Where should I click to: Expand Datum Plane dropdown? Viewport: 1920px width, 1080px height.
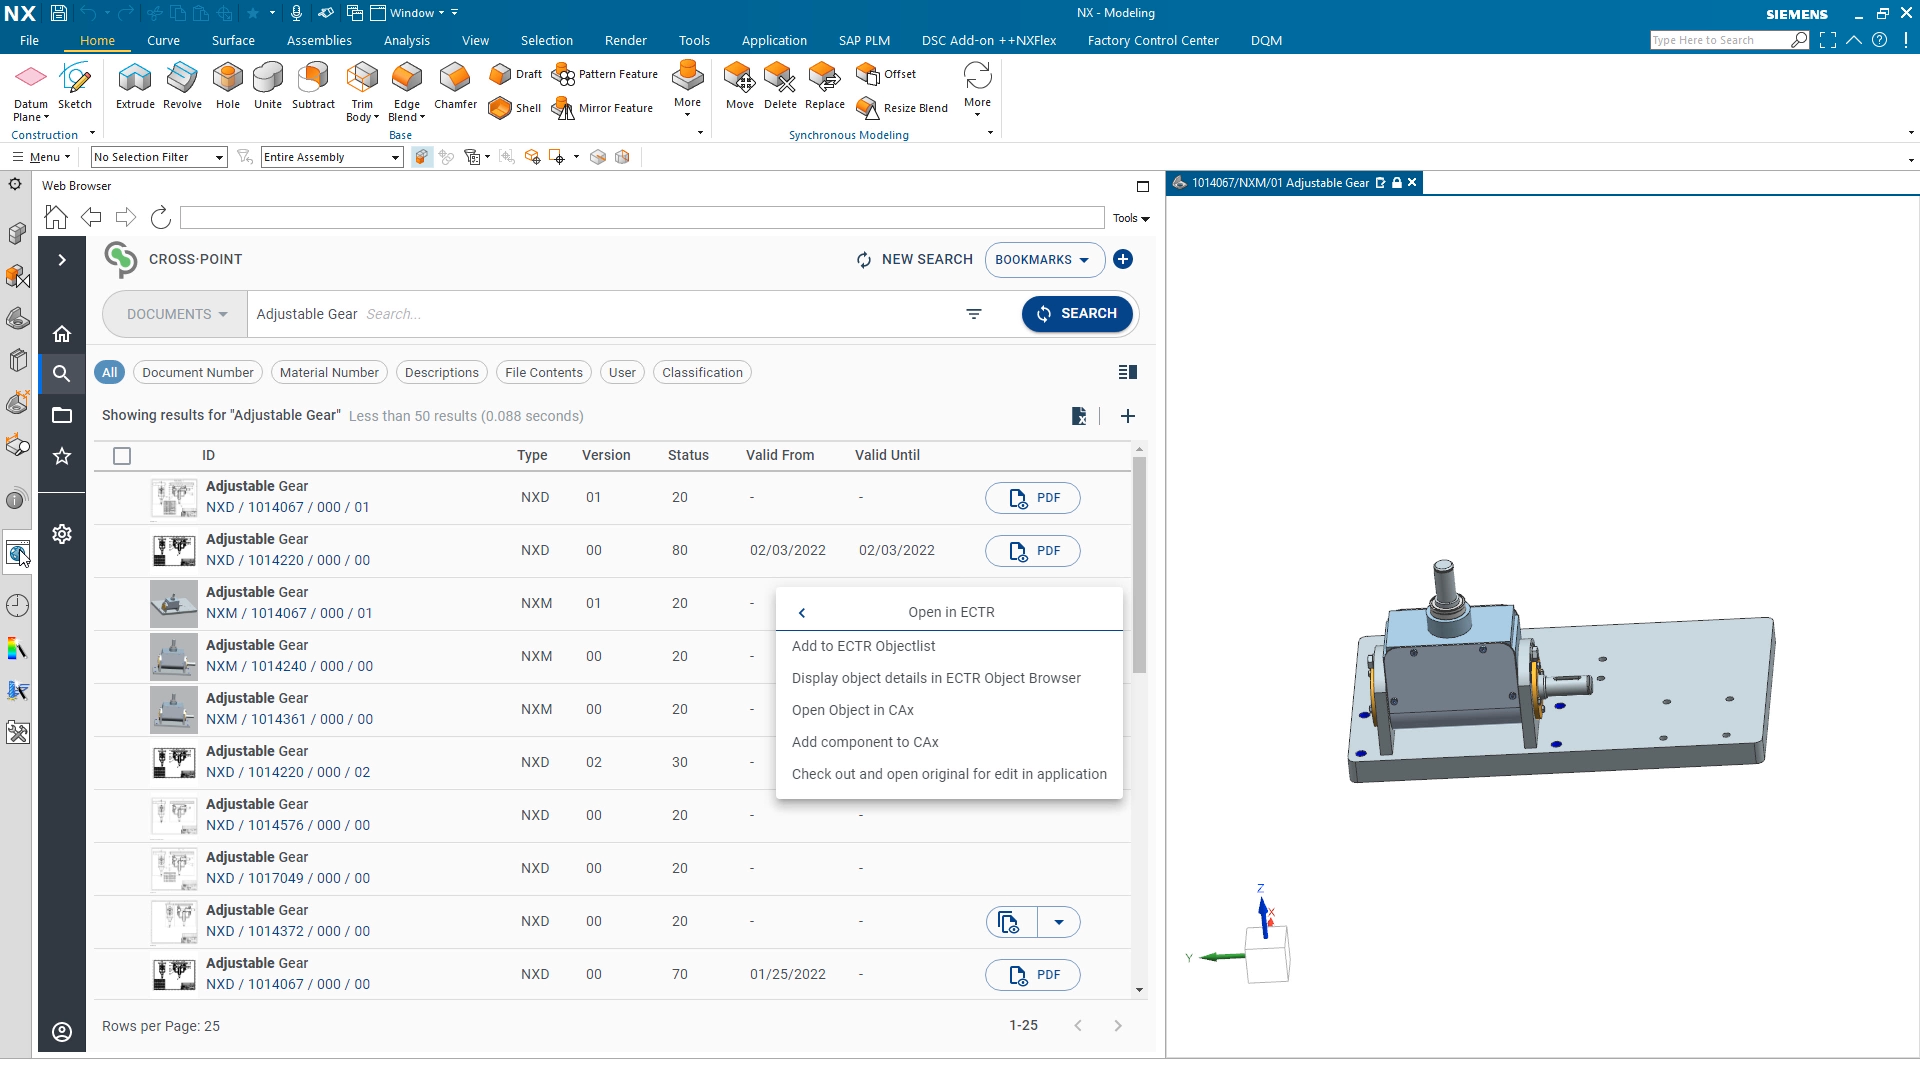[x=46, y=118]
